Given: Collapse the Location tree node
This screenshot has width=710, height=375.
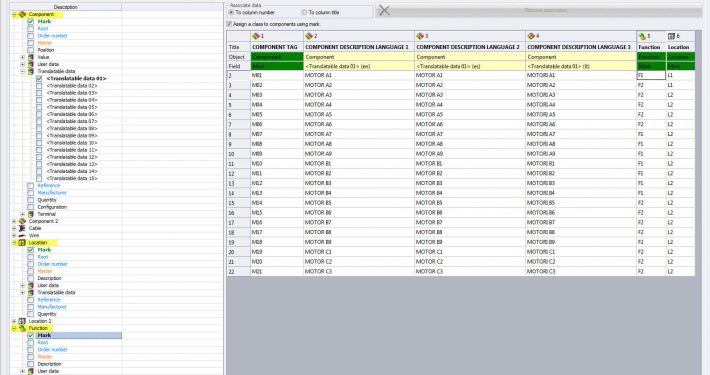Looking at the screenshot, I should click(14, 243).
